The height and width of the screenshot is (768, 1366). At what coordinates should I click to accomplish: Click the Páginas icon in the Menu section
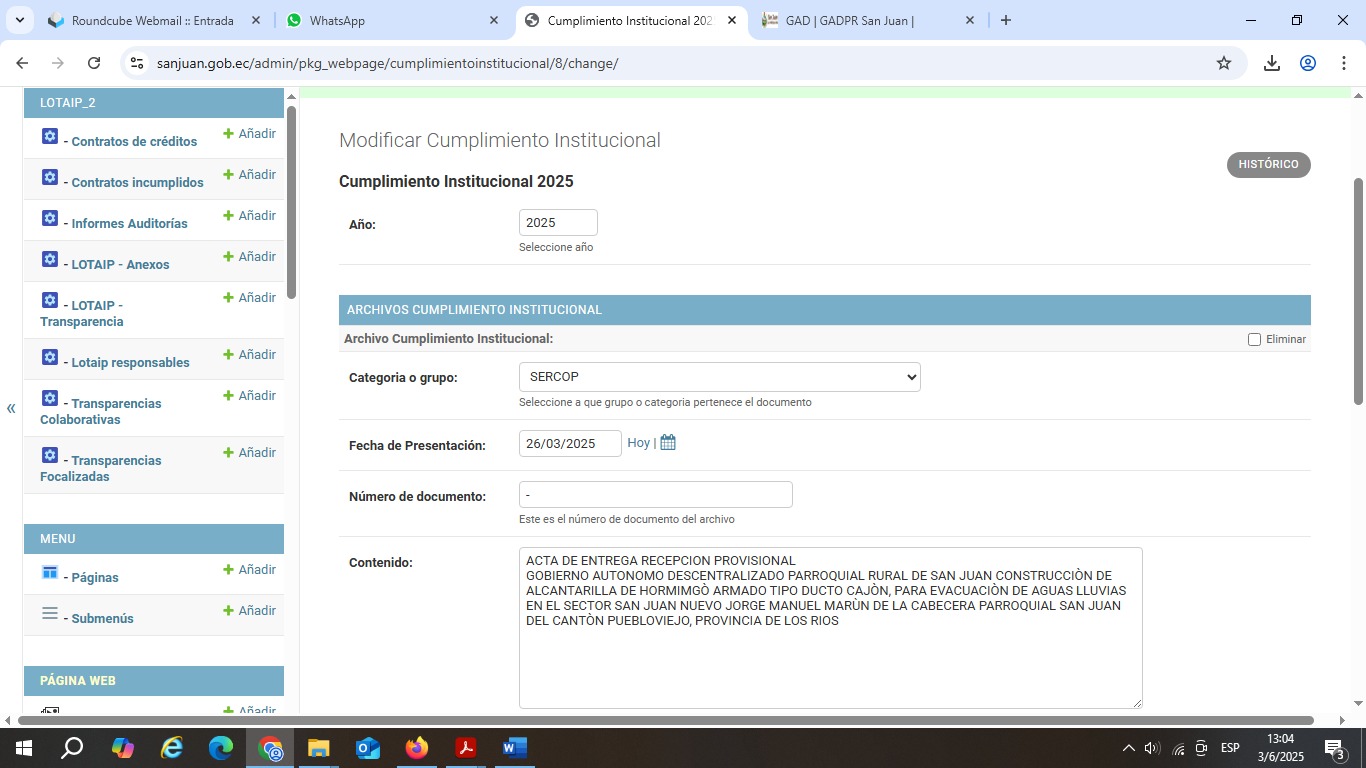pyautogui.click(x=50, y=572)
